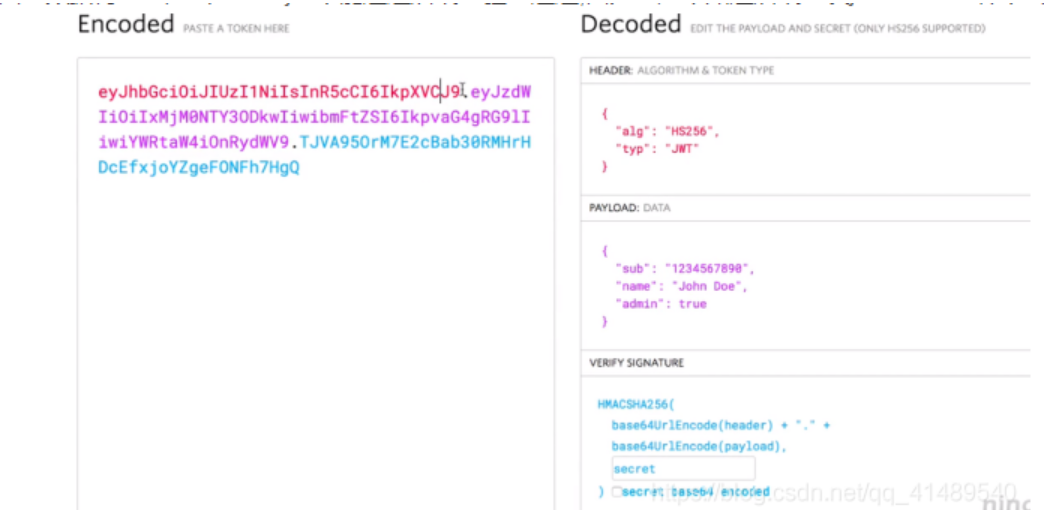This screenshot has height=510, width=1044.
Task: Click the PAYLOAD: DATA label
Action: [630, 208]
